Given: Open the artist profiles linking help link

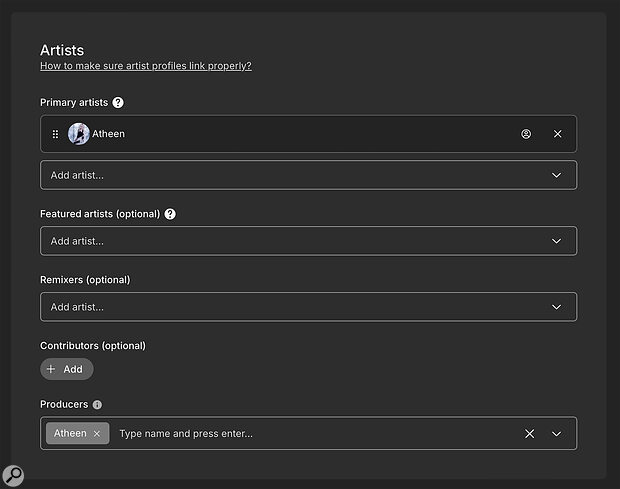Looking at the screenshot, I should 146,66.
